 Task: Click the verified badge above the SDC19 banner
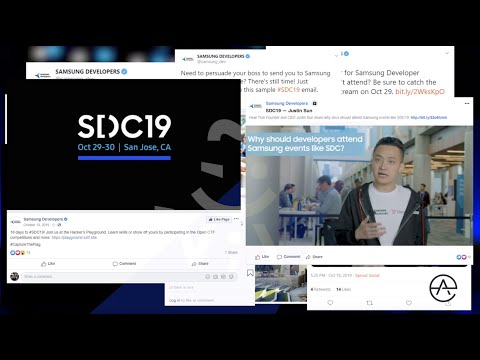click(124, 72)
